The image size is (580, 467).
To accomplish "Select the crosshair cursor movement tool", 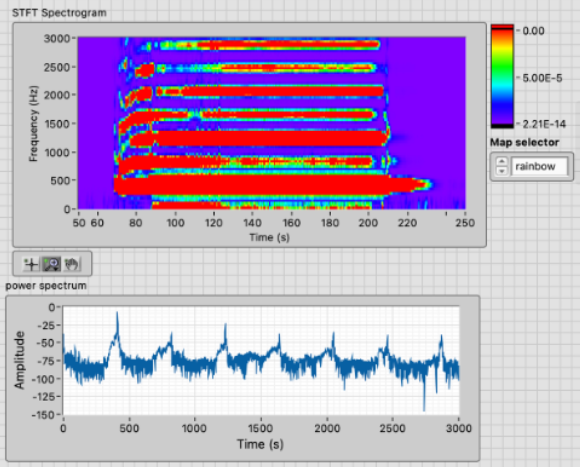I will tap(31, 264).
